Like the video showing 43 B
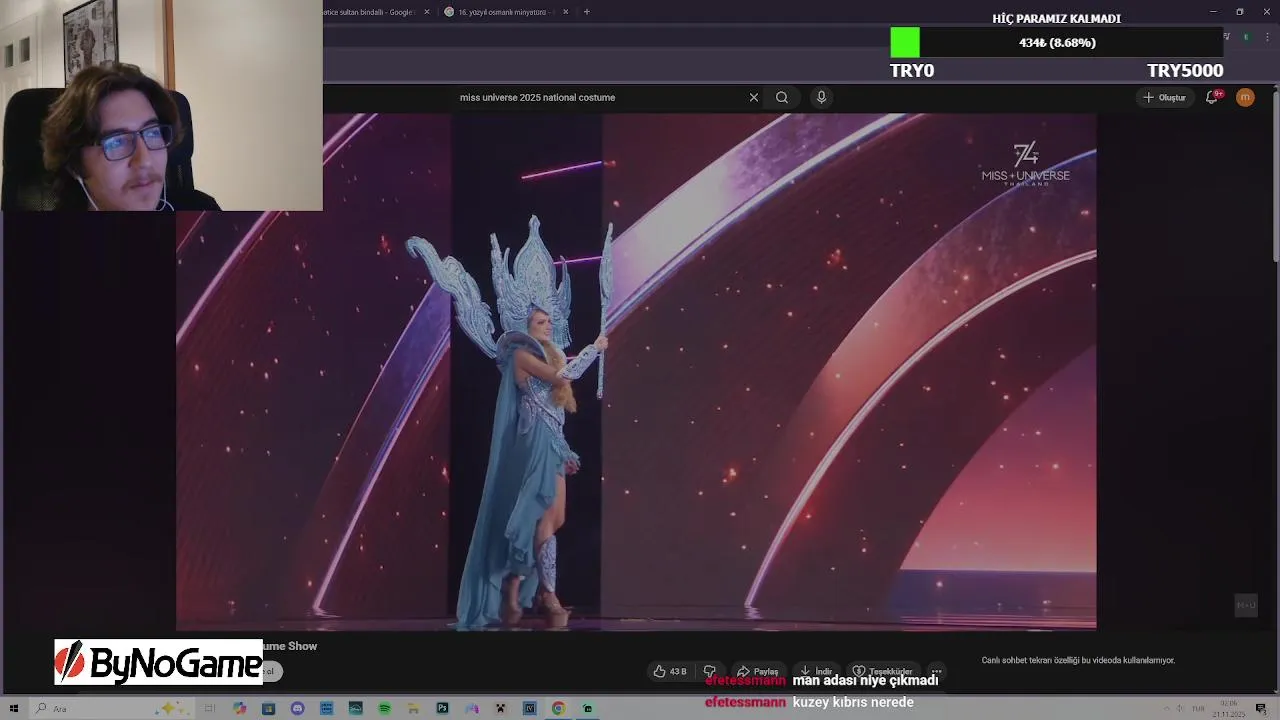 pos(670,671)
